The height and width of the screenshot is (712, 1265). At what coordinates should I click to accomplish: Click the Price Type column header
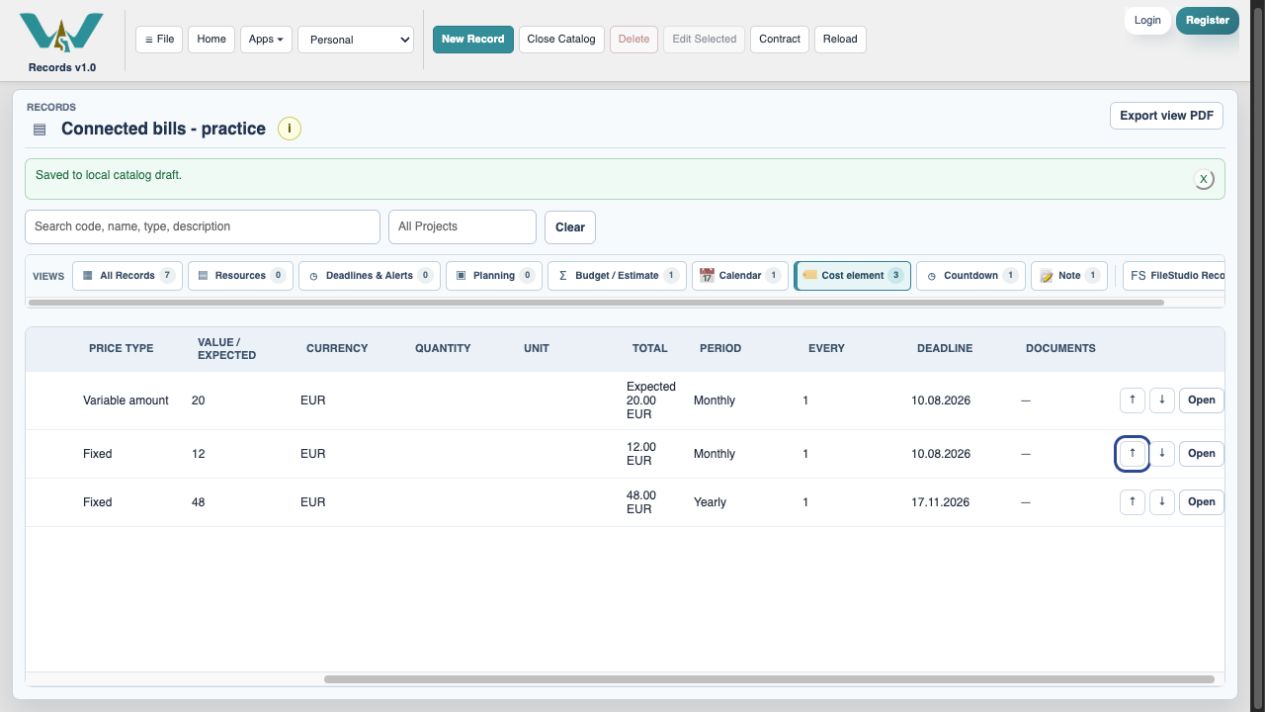click(121, 348)
